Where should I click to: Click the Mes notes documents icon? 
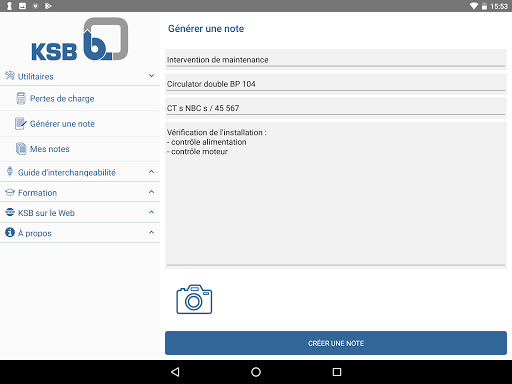pos(21,148)
